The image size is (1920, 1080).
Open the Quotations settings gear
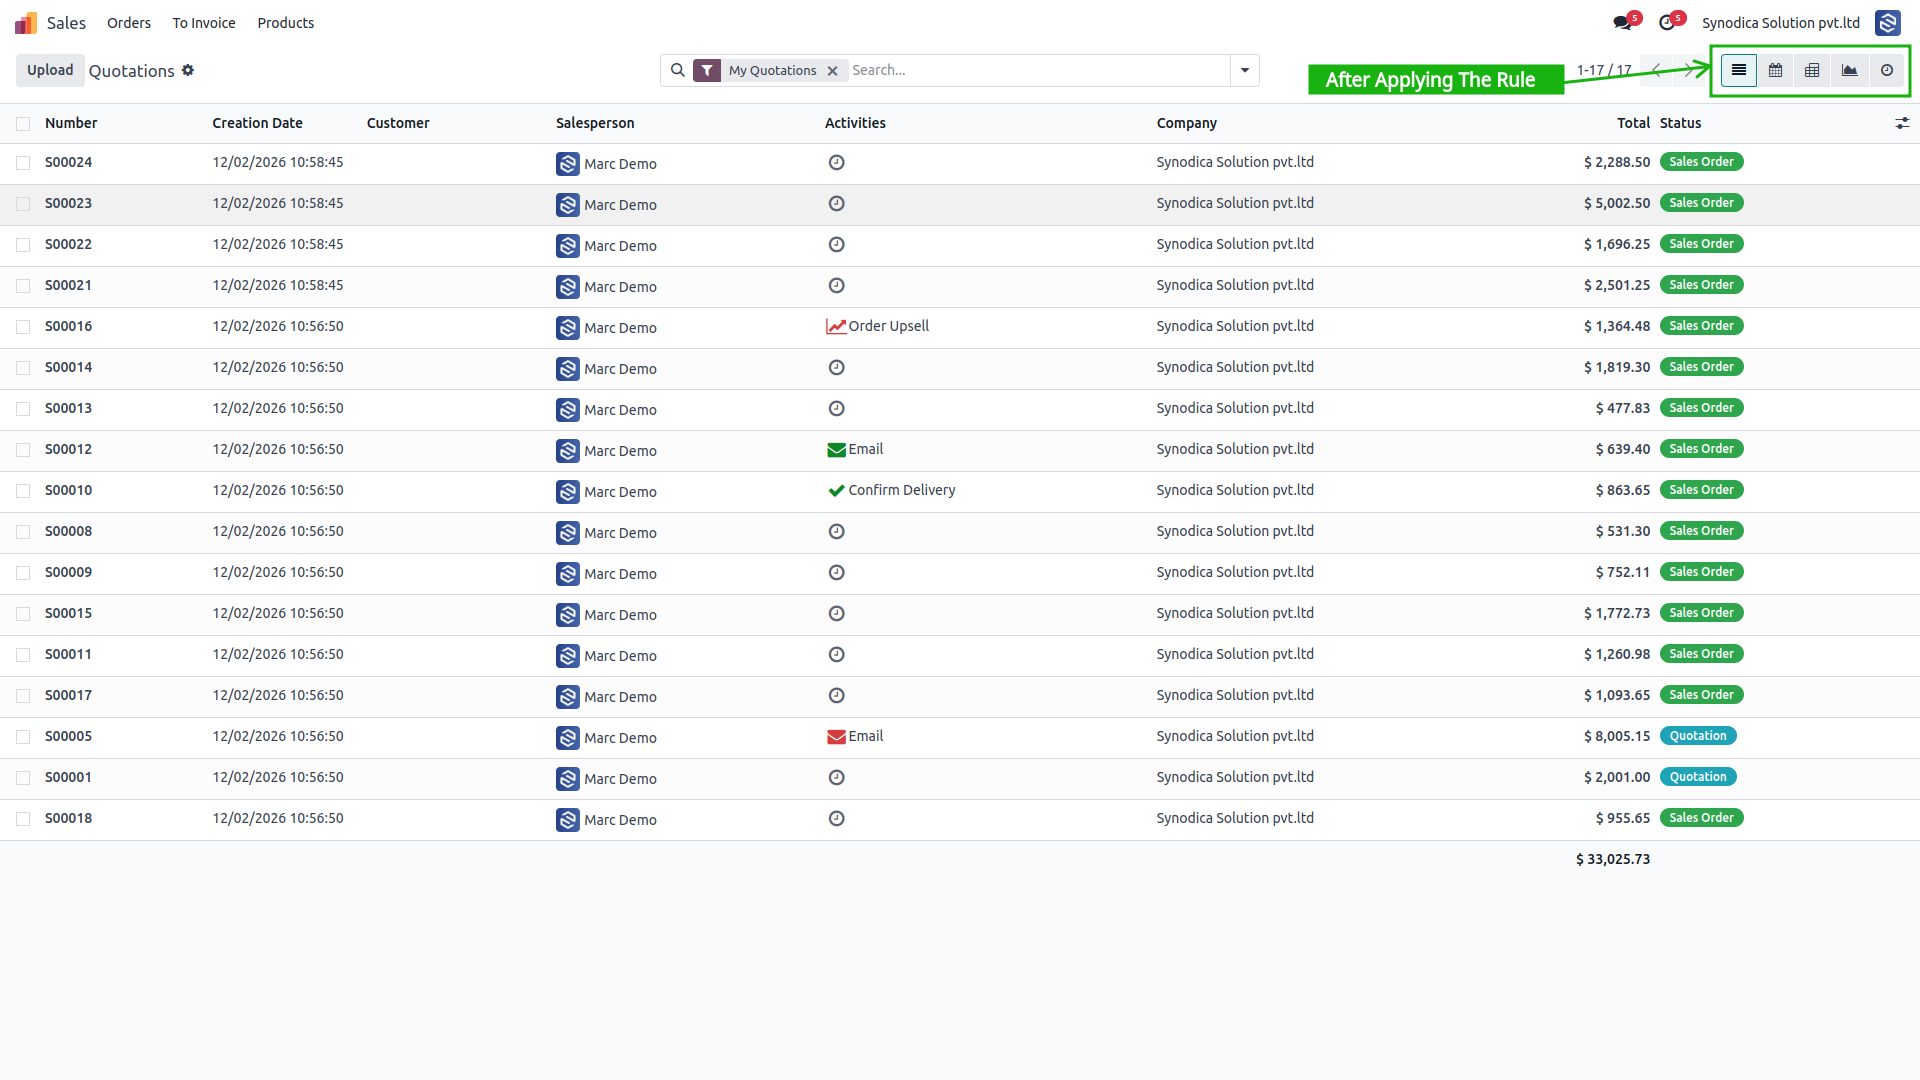[188, 70]
